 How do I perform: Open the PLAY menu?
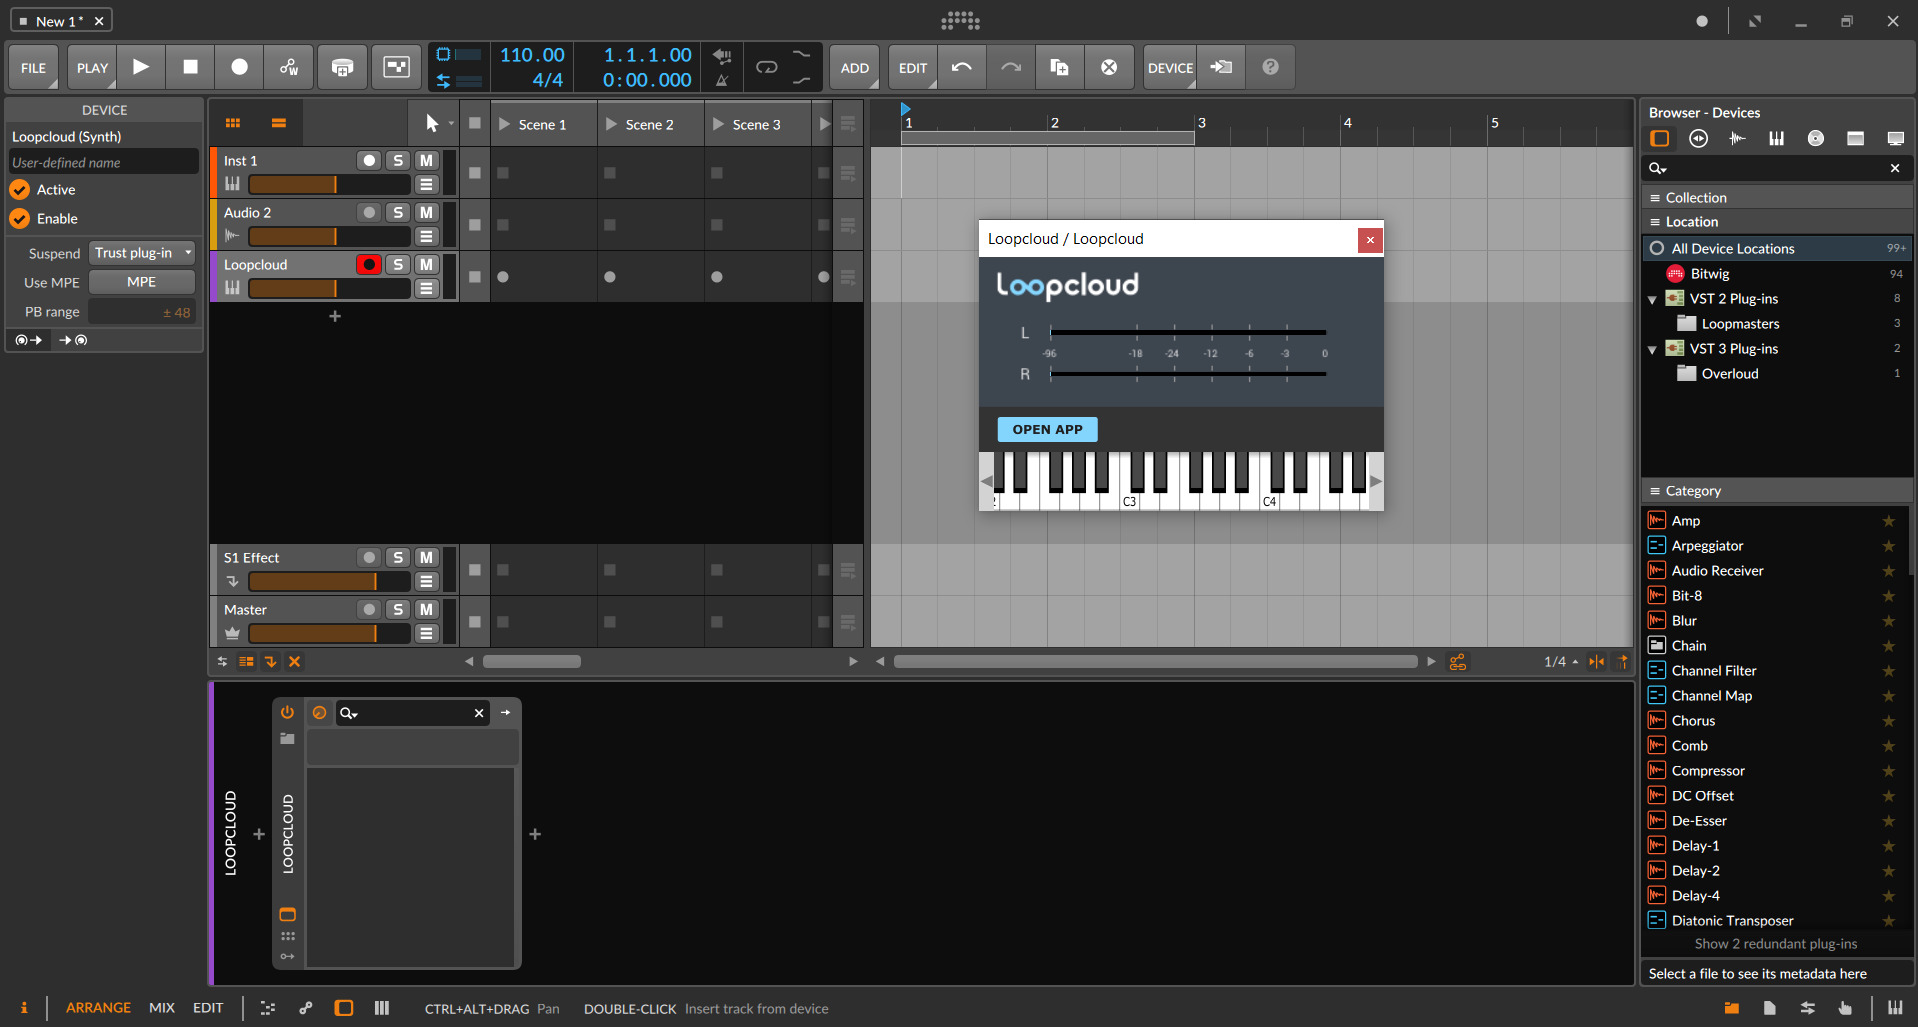pos(92,67)
